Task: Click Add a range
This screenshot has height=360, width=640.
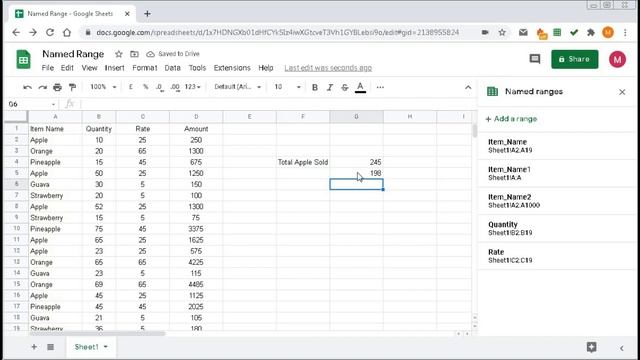Action: coord(511,119)
